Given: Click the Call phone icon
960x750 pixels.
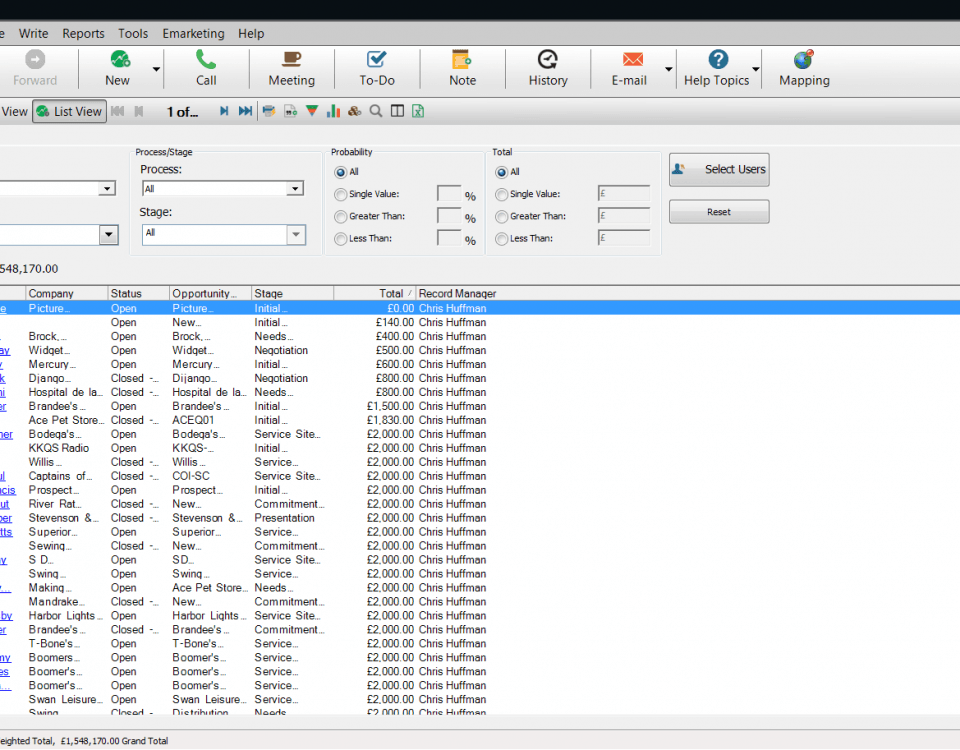Looking at the screenshot, I should point(206,59).
